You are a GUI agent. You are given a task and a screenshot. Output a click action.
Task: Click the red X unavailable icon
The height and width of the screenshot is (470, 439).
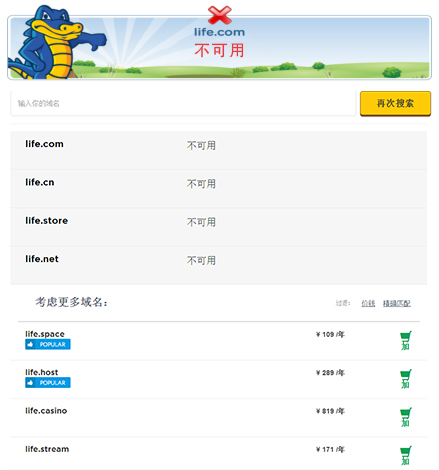(220, 15)
